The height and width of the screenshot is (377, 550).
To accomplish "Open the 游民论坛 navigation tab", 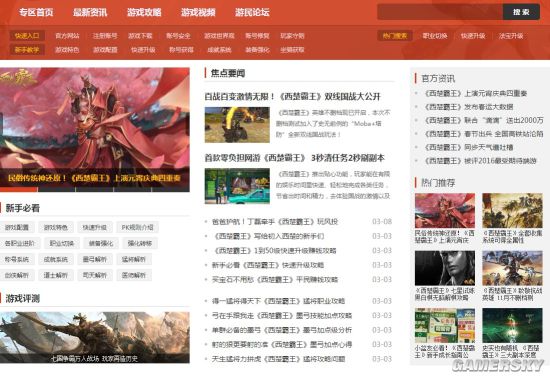I will 252,12.
